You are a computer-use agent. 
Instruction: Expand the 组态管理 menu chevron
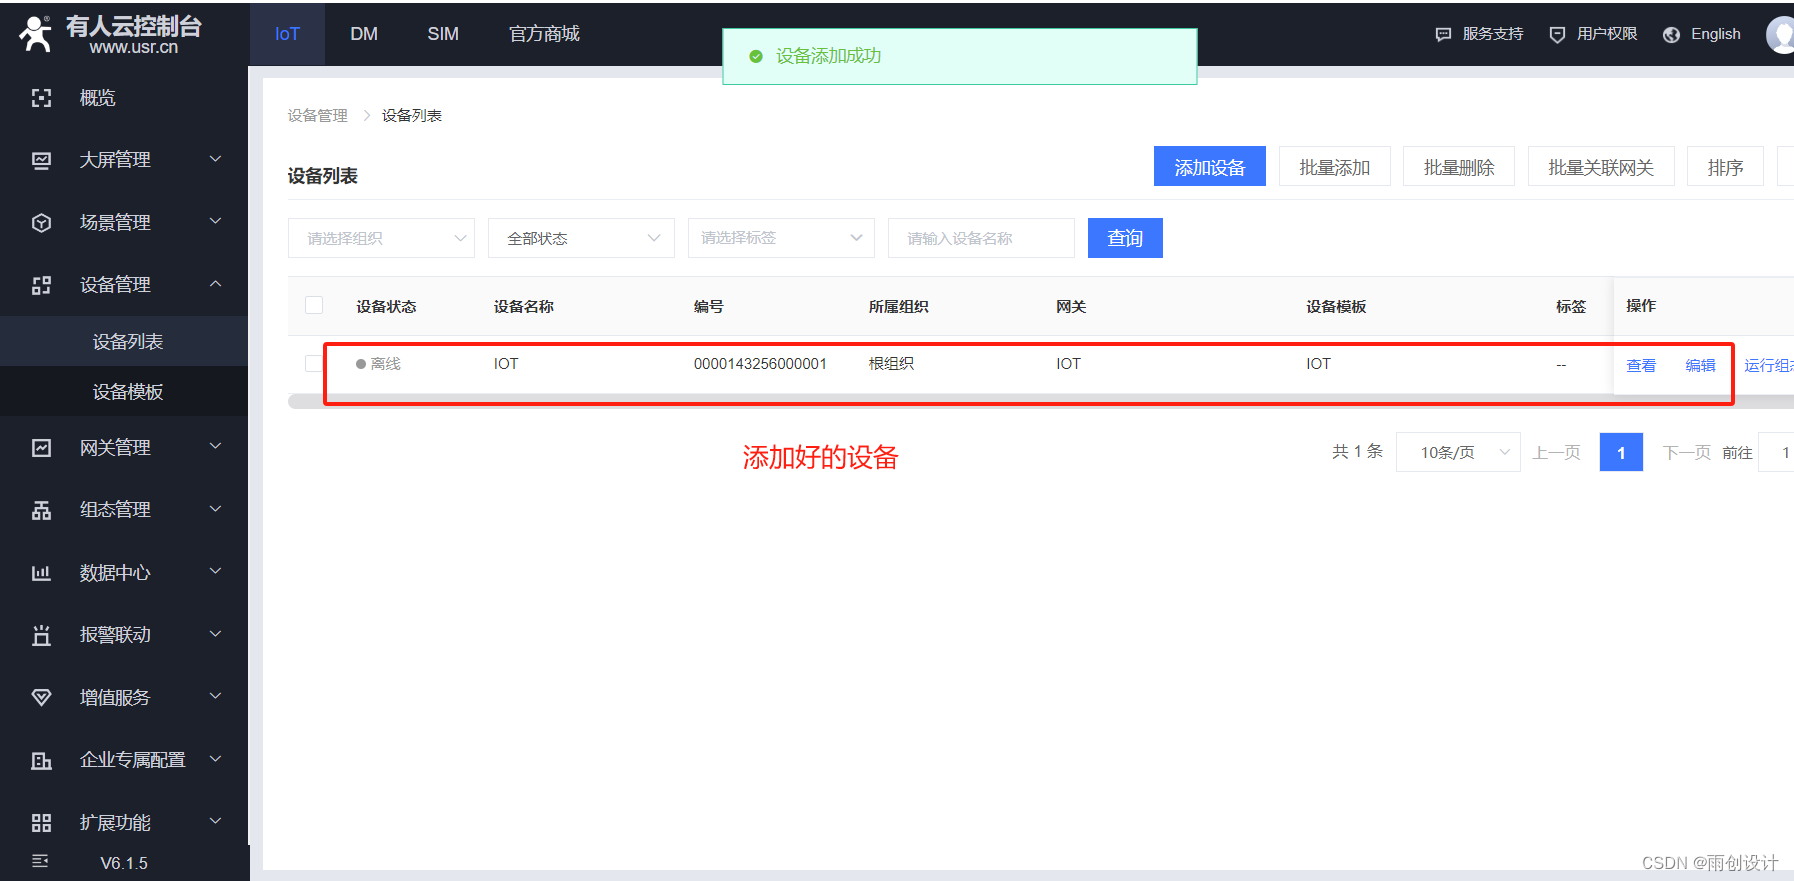(x=215, y=509)
